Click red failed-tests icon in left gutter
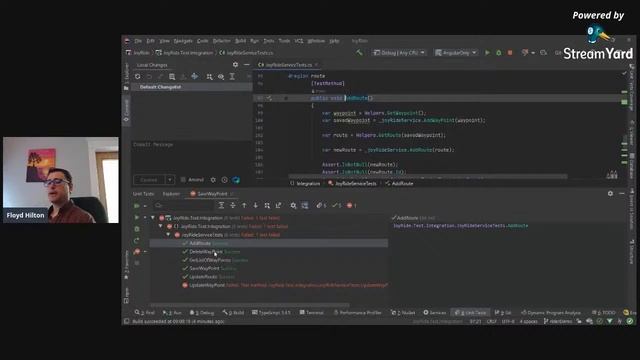 point(137,251)
